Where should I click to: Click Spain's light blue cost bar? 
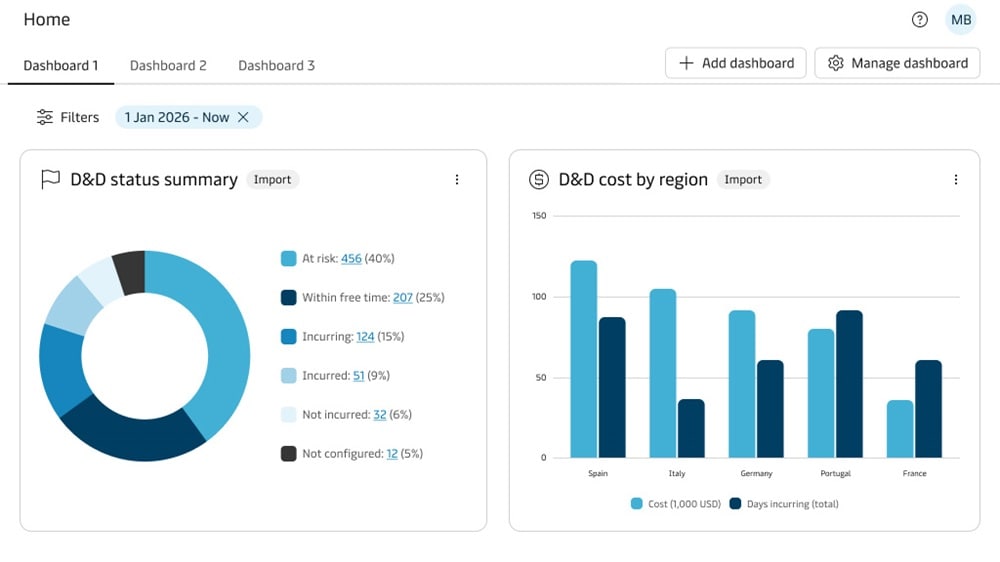[x=584, y=360]
